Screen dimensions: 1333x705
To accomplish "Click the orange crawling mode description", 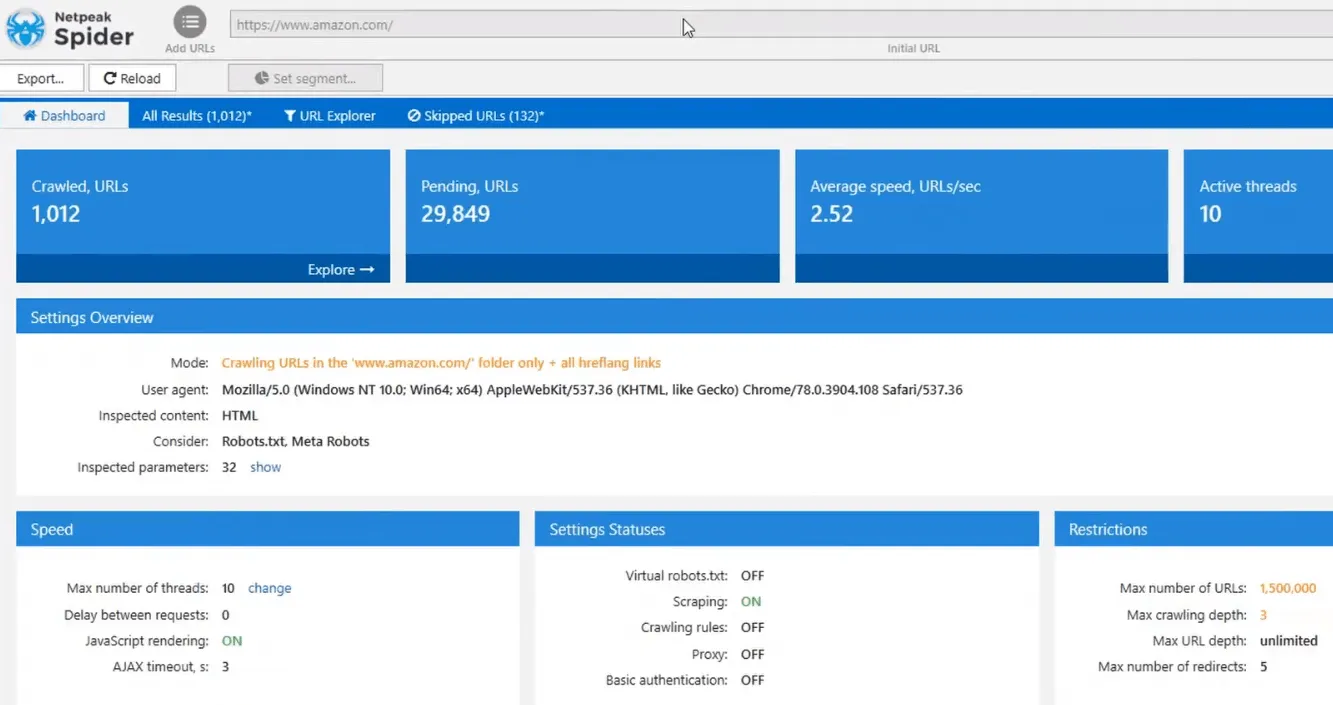I will pyautogui.click(x=440, y=363).
